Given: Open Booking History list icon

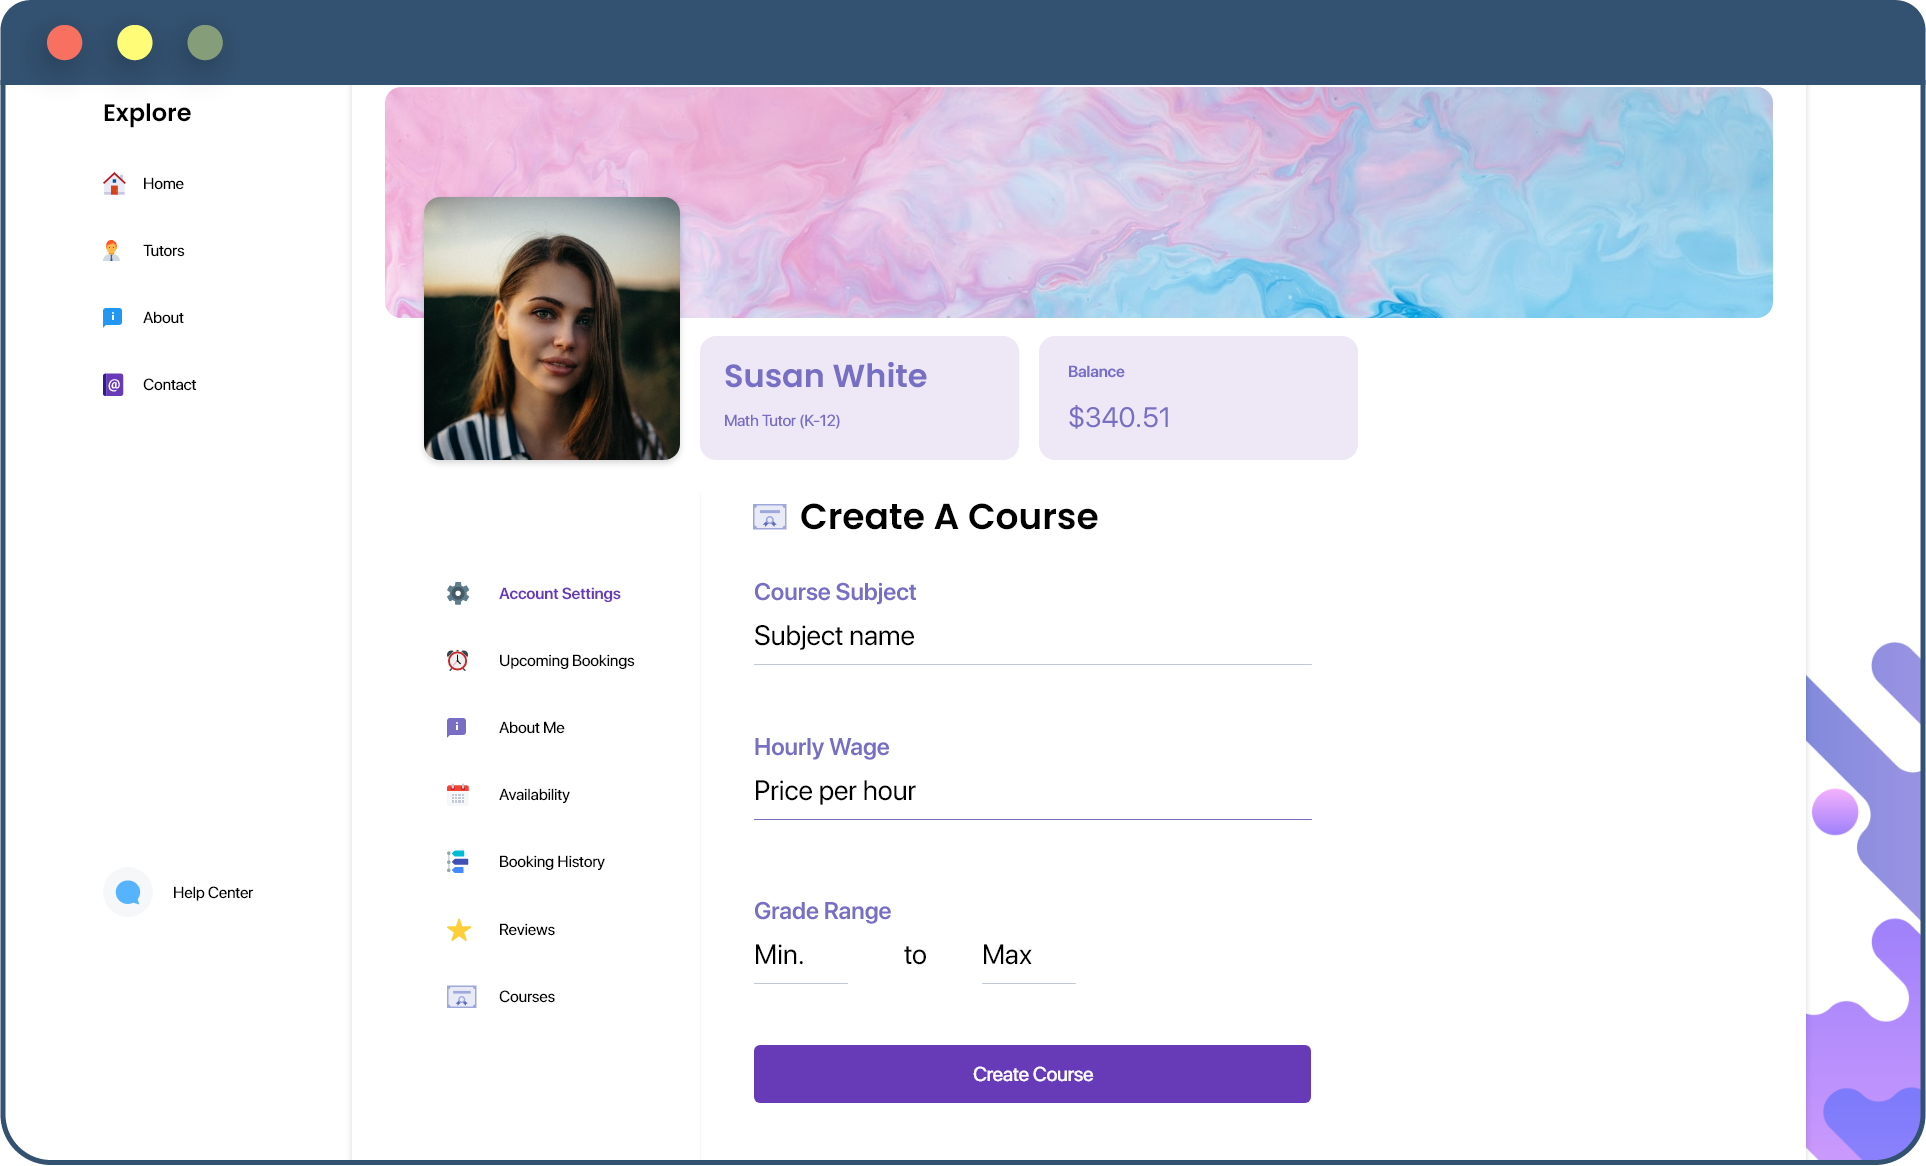Looking at the screenshot, I should 458,861.
